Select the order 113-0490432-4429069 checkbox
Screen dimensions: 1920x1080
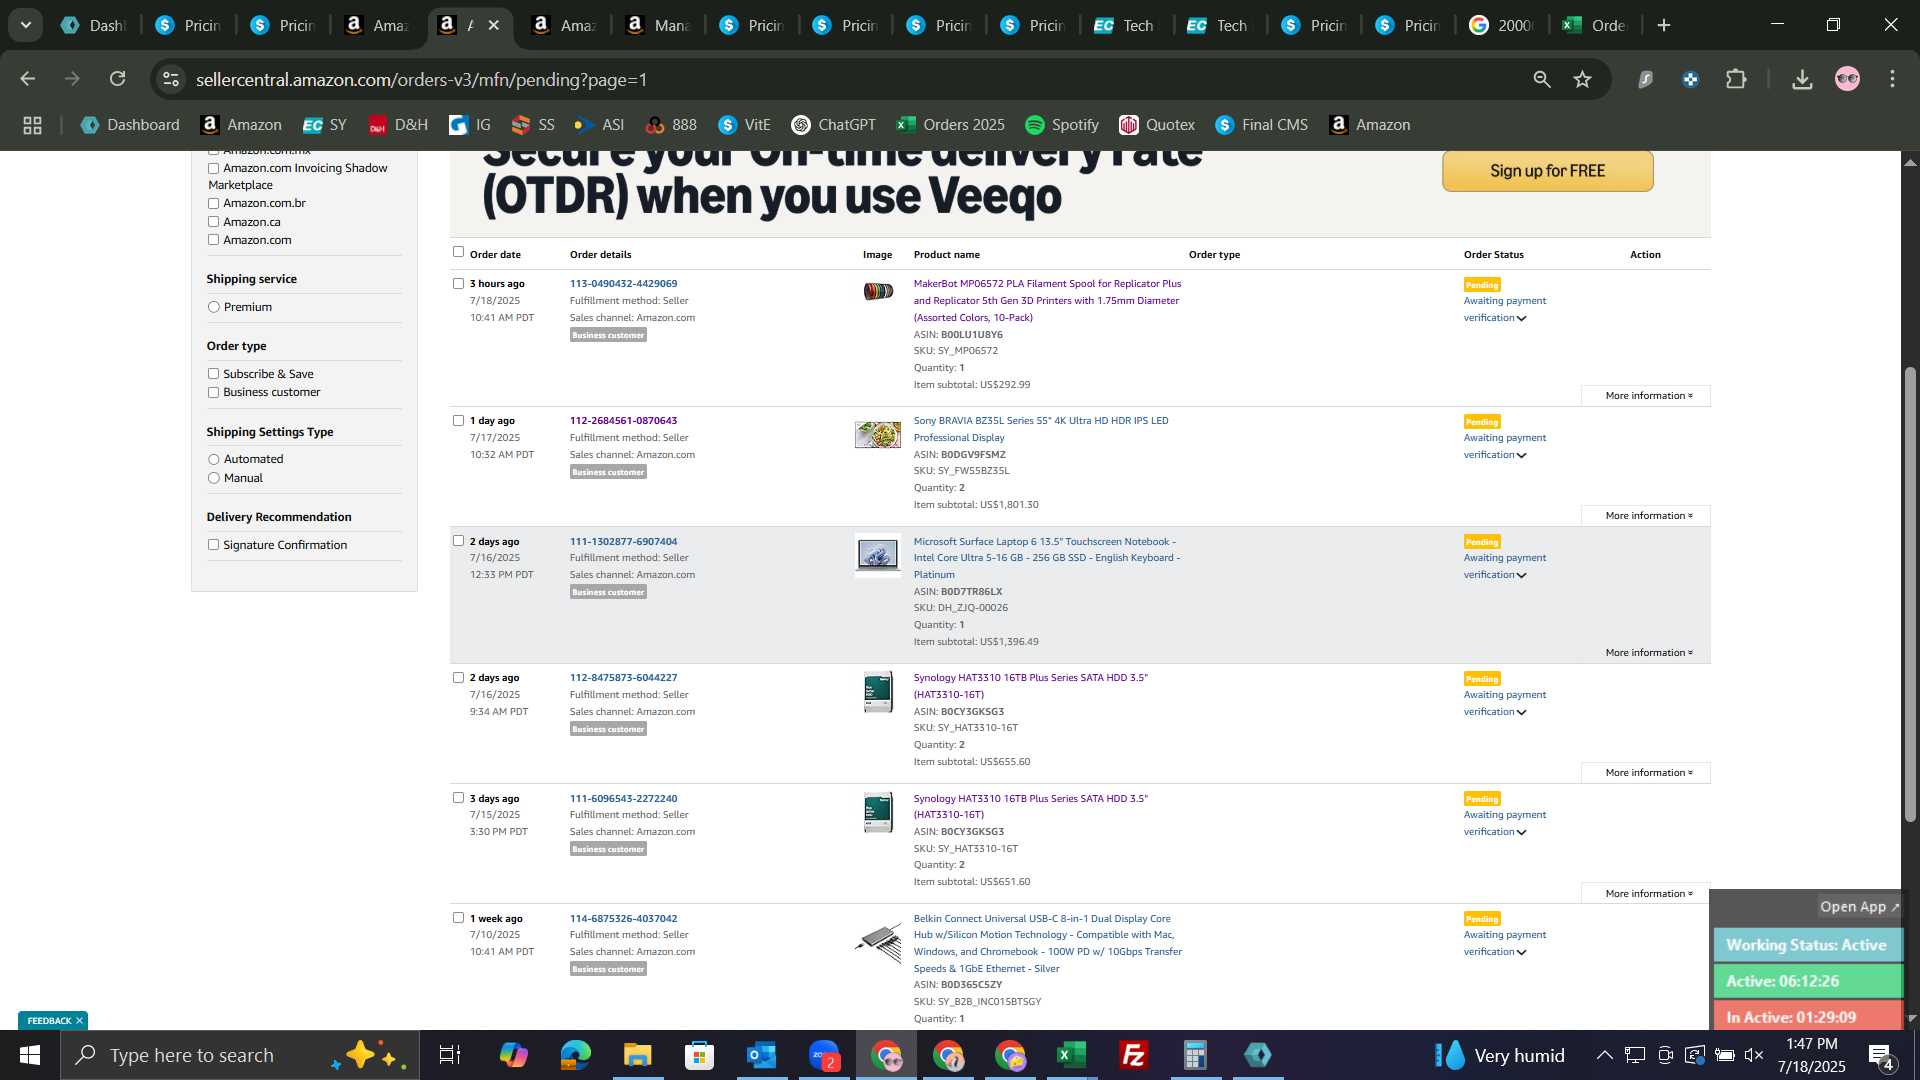[x=458, y=284]
